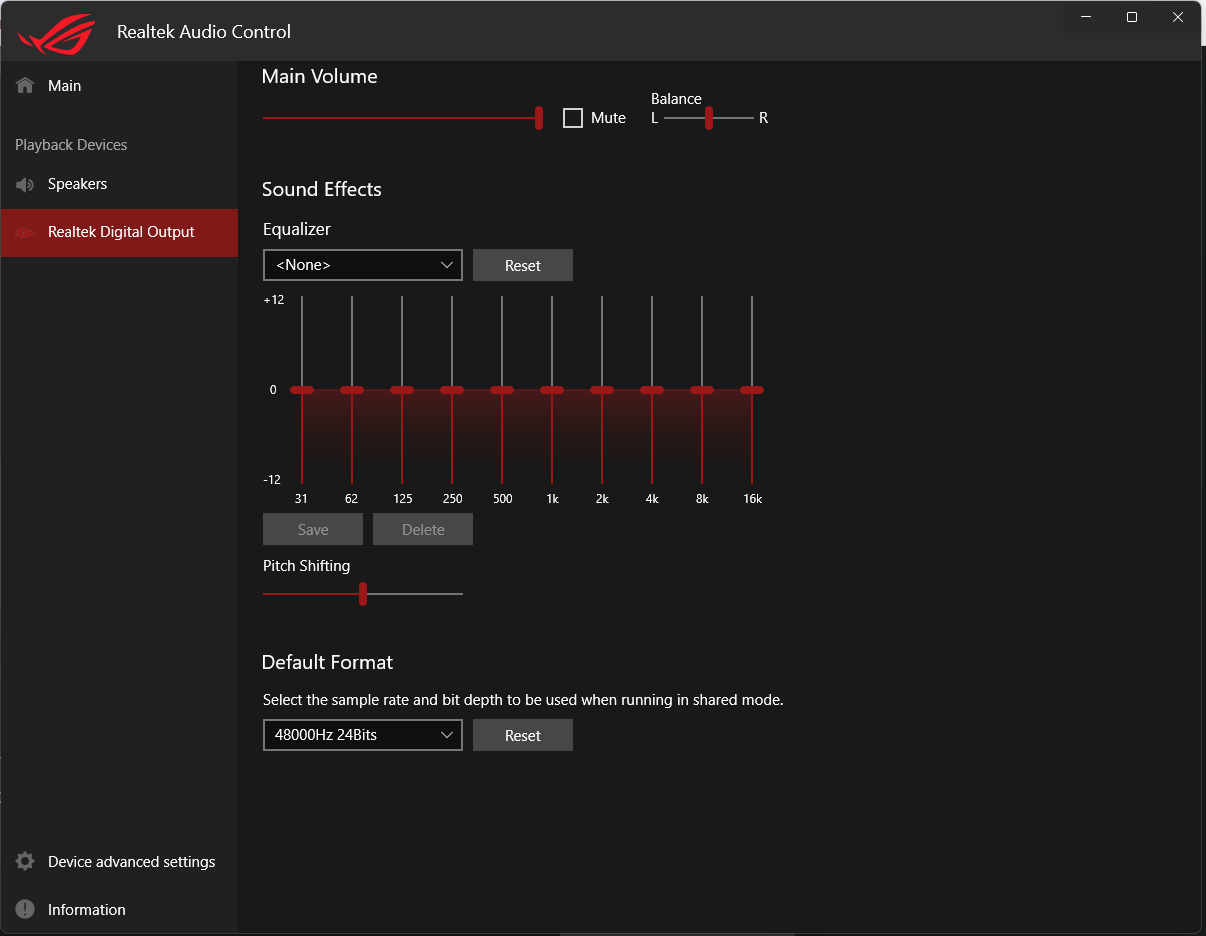Viewport: 1206px width, 936px height.
Task: Minimize the Realtek Audio Control window
Action: pos(1086,17)
